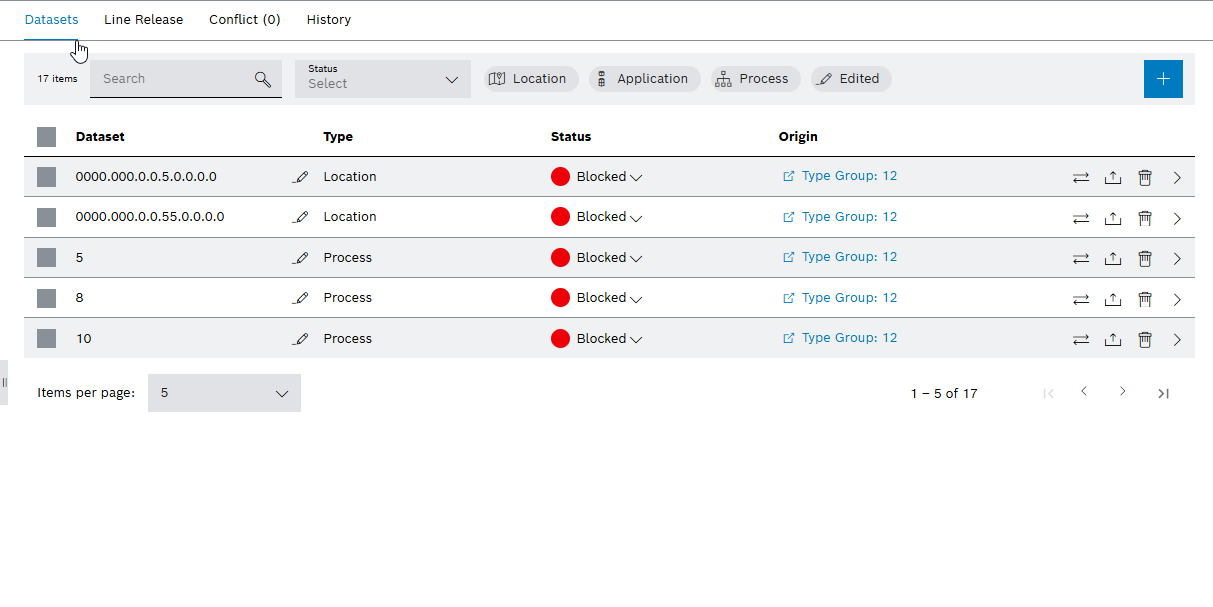Select the checkbox for dataset 5
Screen dimensions: 1213x607
[46, 258]
